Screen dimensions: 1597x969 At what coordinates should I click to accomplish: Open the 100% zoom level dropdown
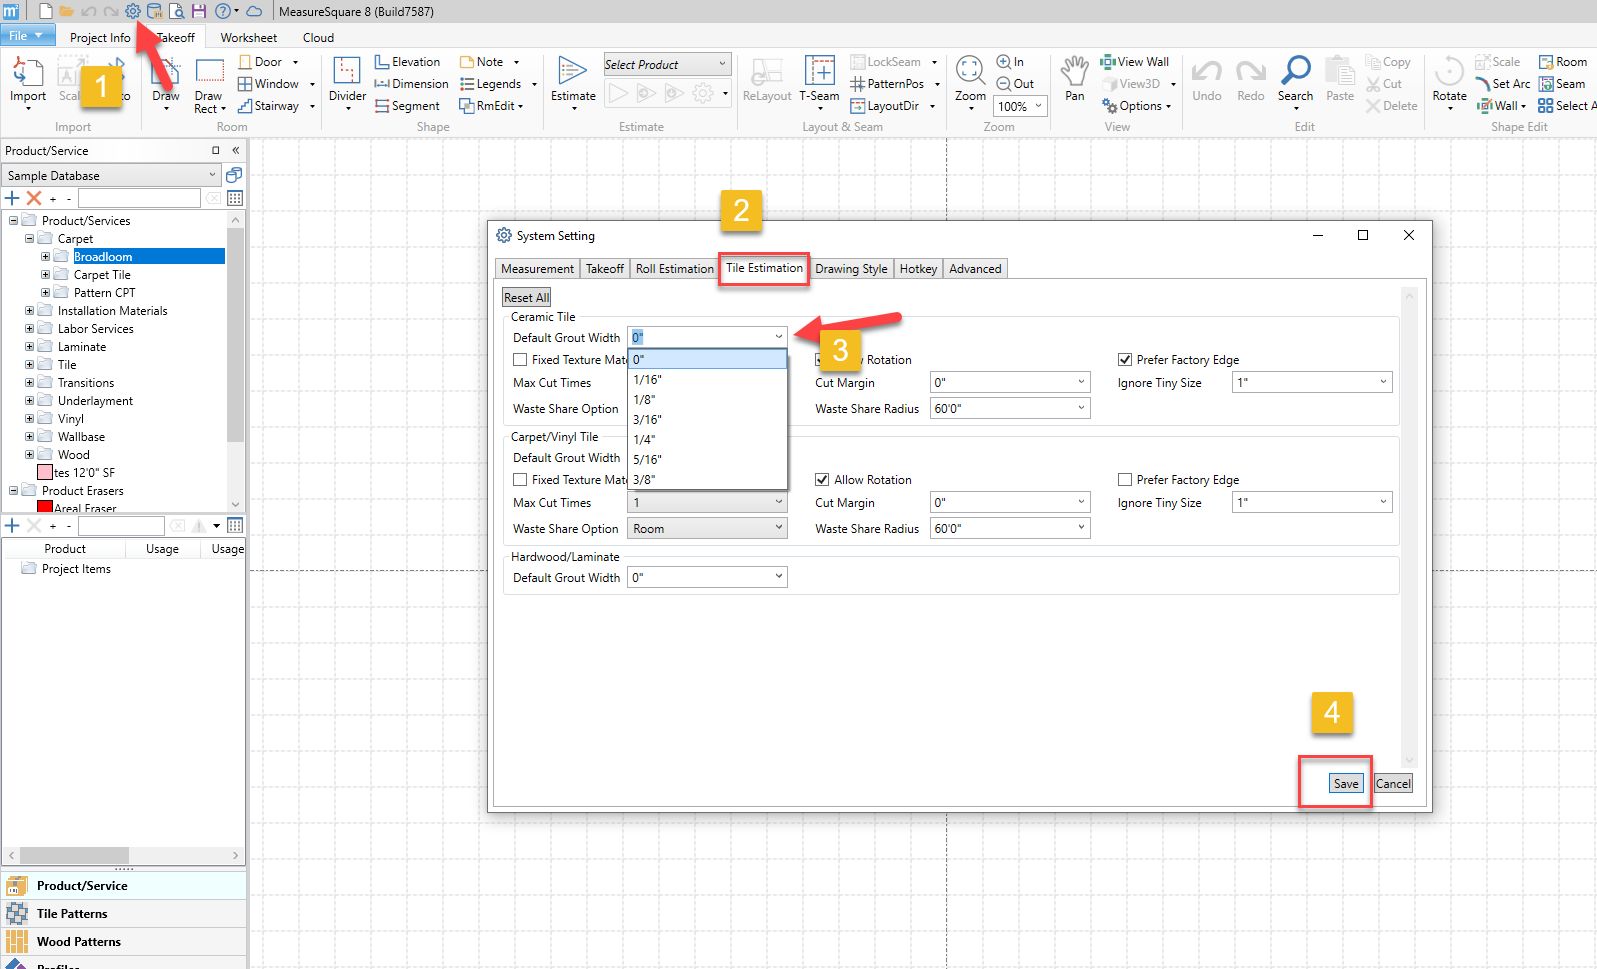coord(1020,106)
